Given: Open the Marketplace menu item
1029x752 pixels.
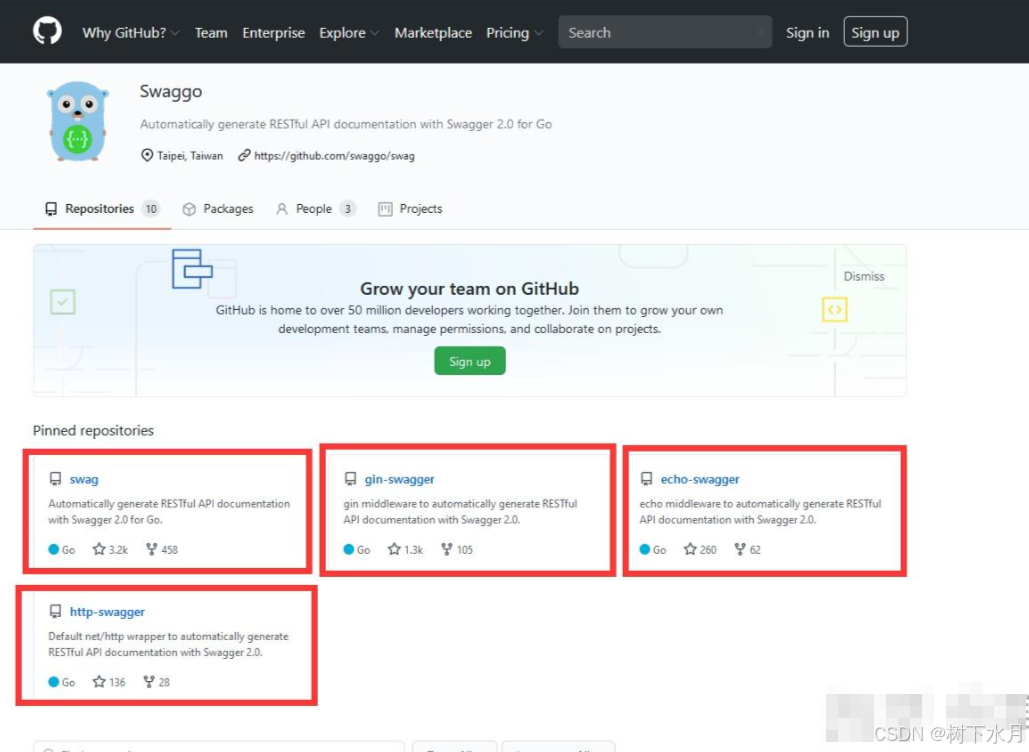Looking at the screenshot, I should [433, 32].
